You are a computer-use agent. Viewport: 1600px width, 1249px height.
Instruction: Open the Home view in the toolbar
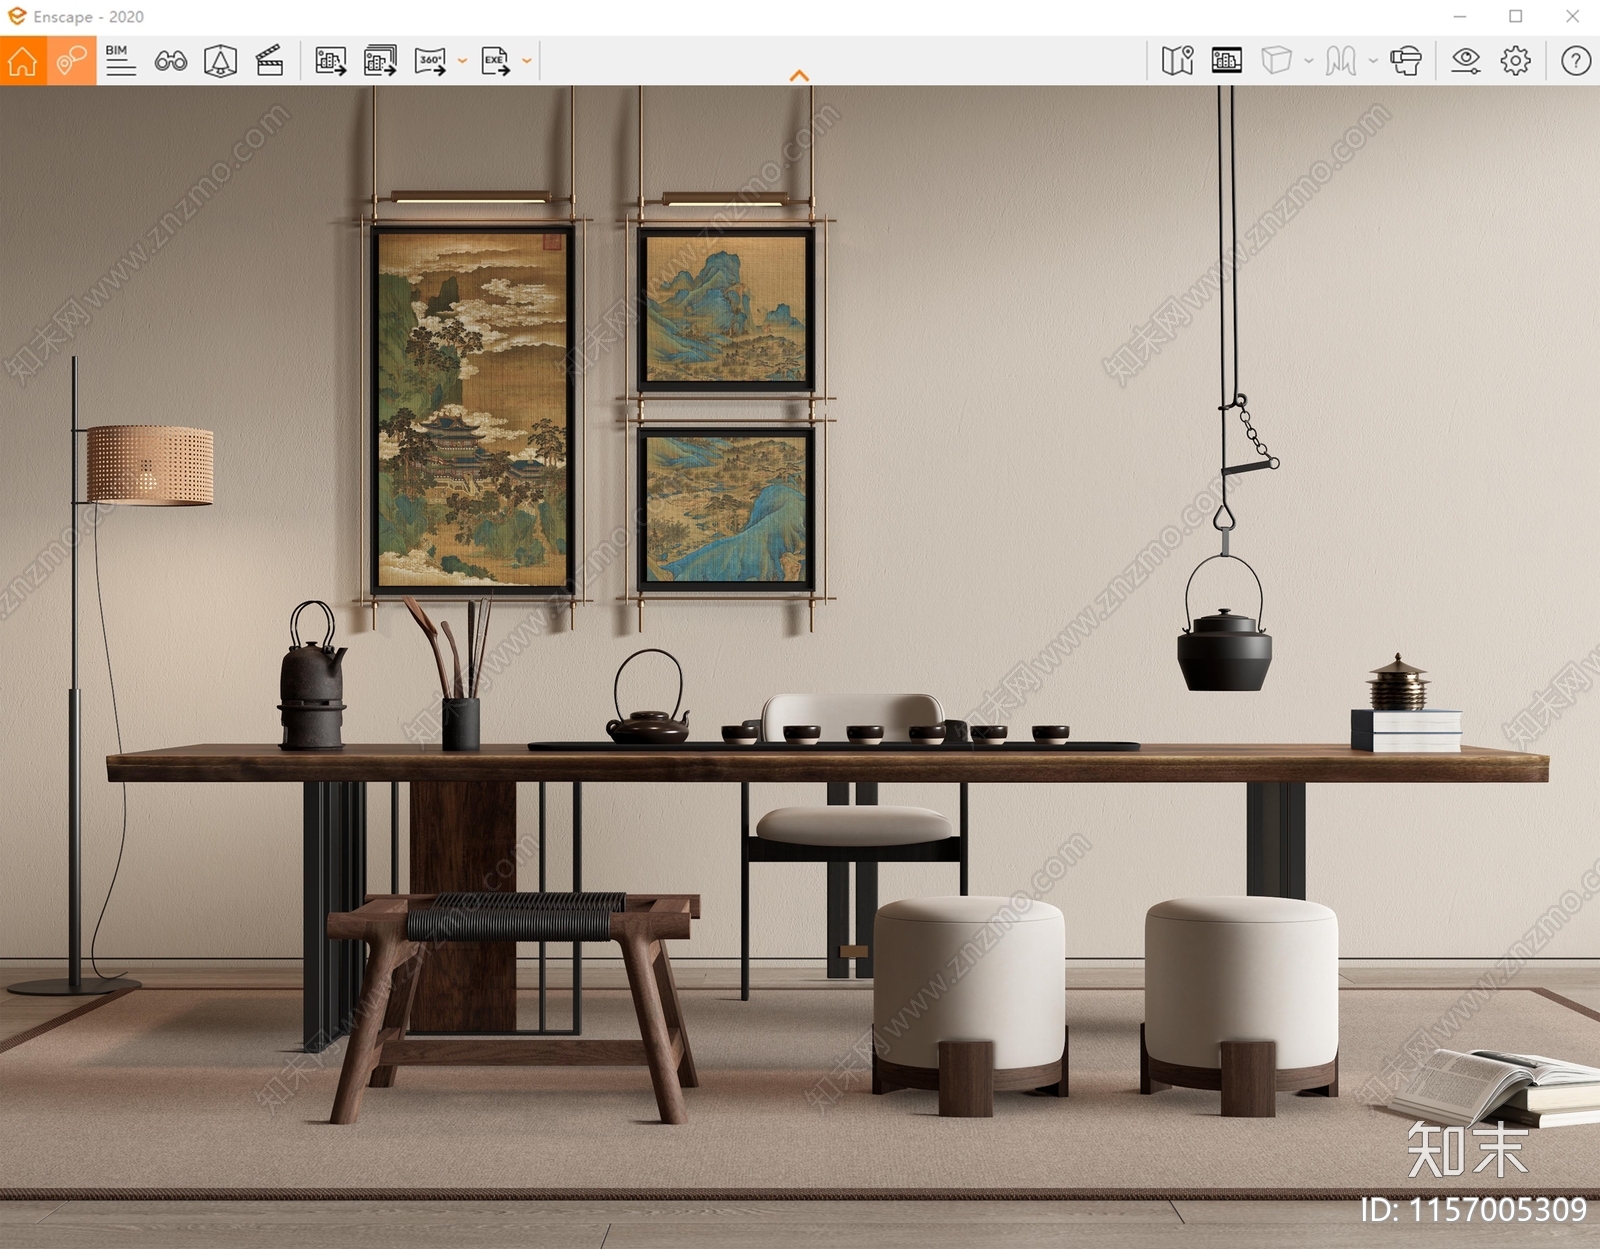23,61
